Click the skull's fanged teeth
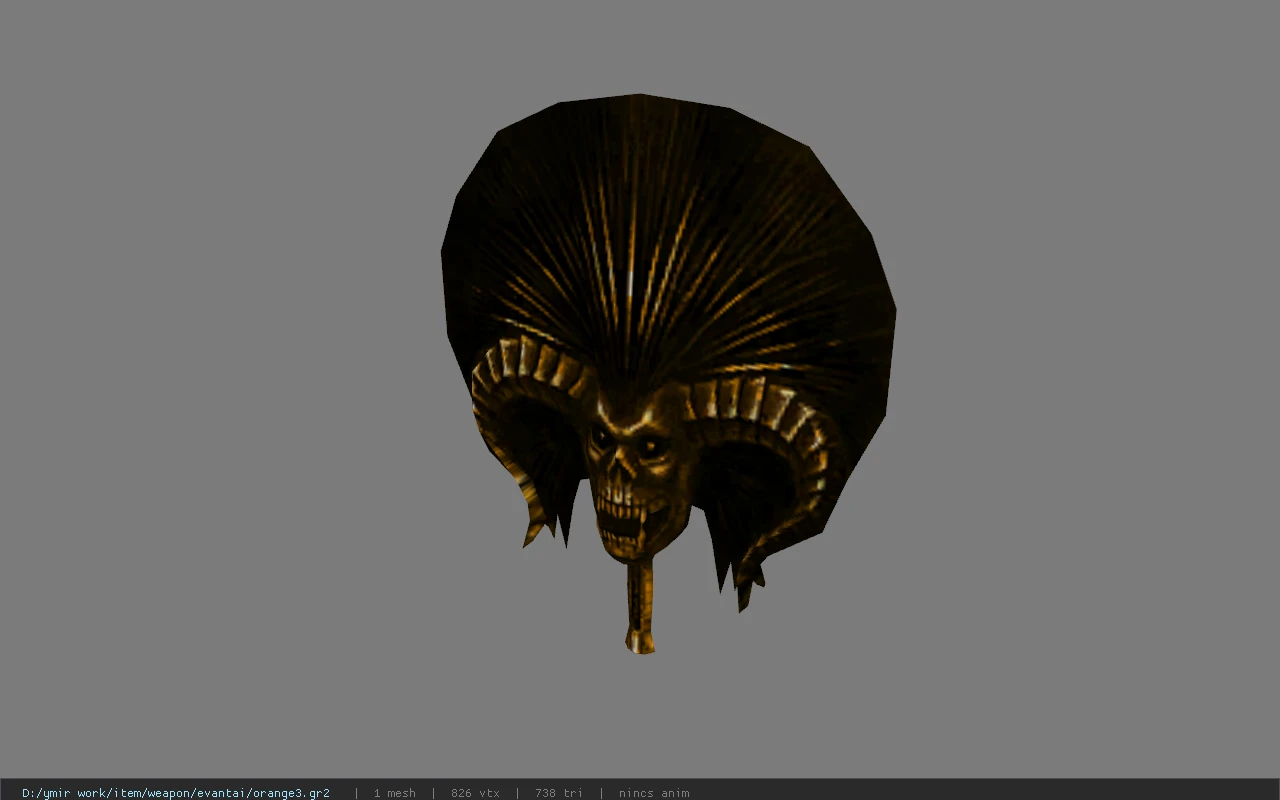 pos(630,520)
